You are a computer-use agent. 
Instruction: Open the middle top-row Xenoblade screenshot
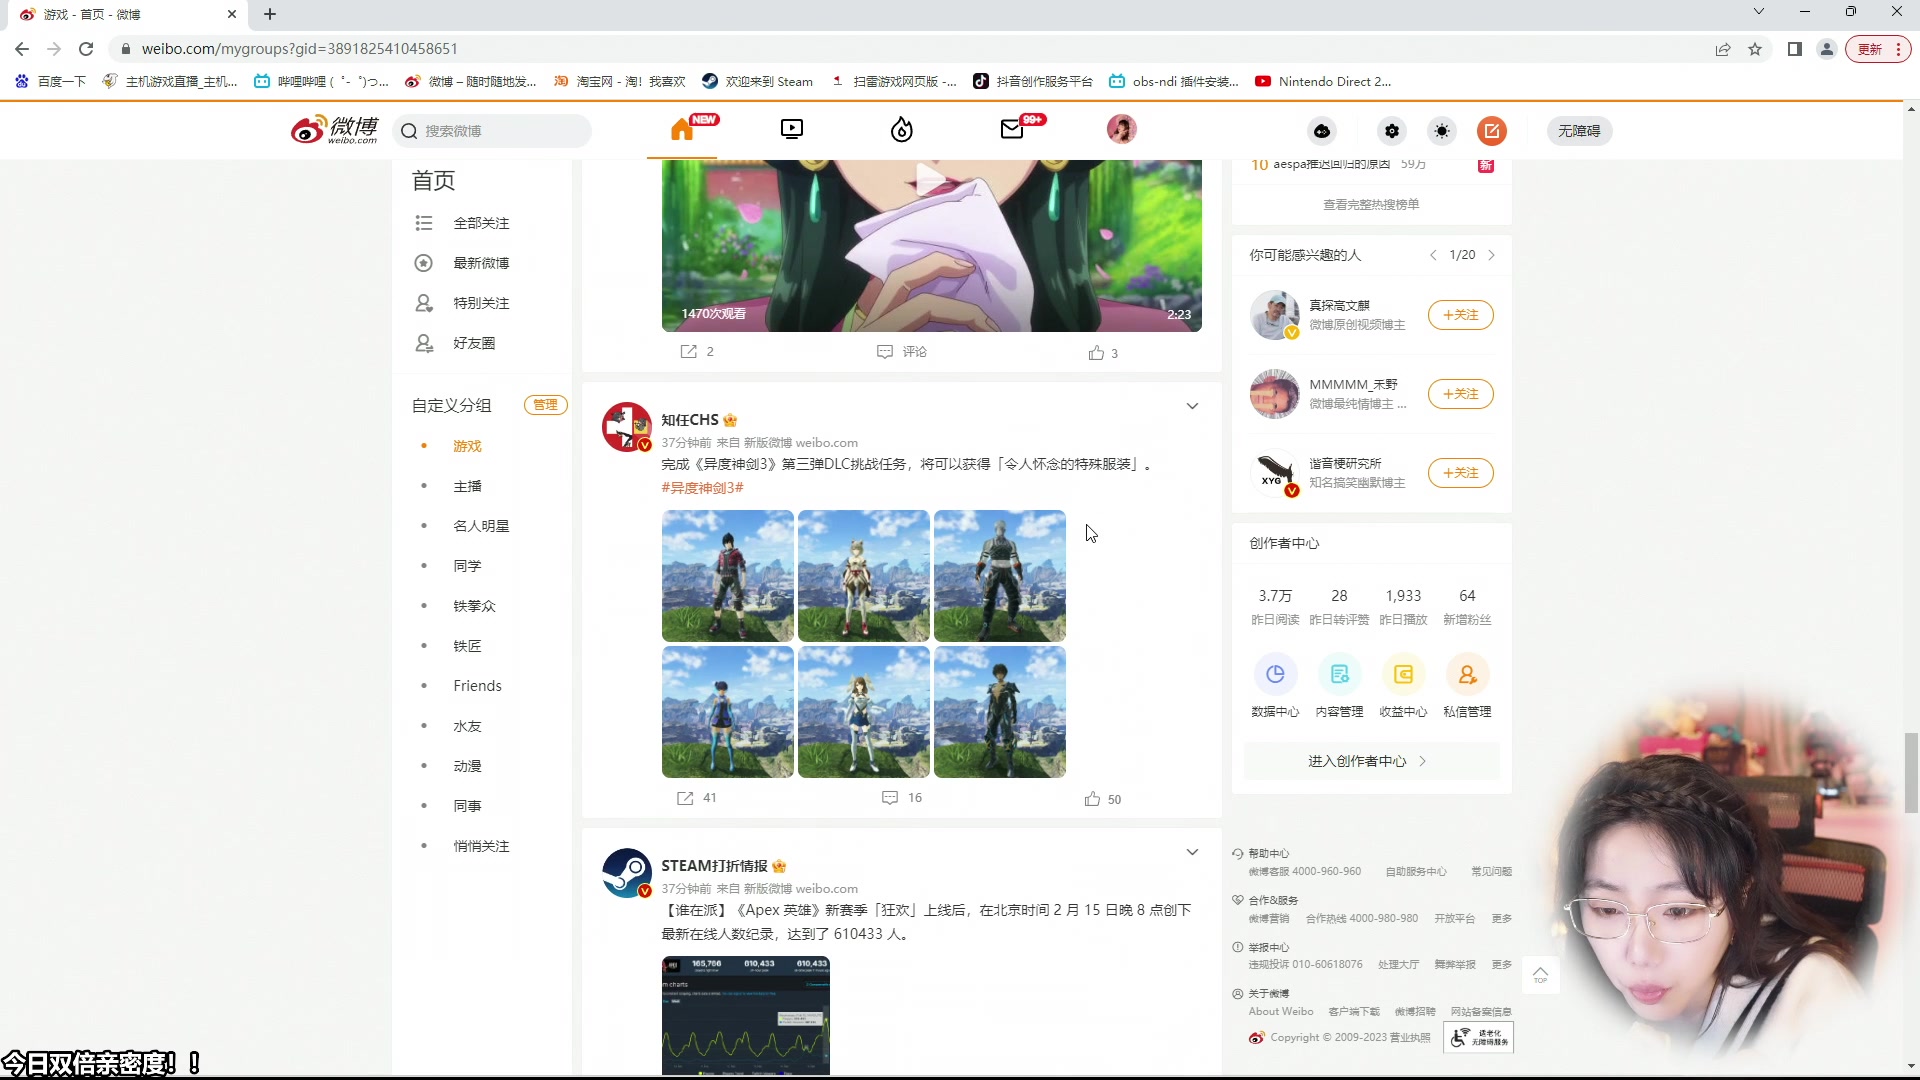point(864,576)
